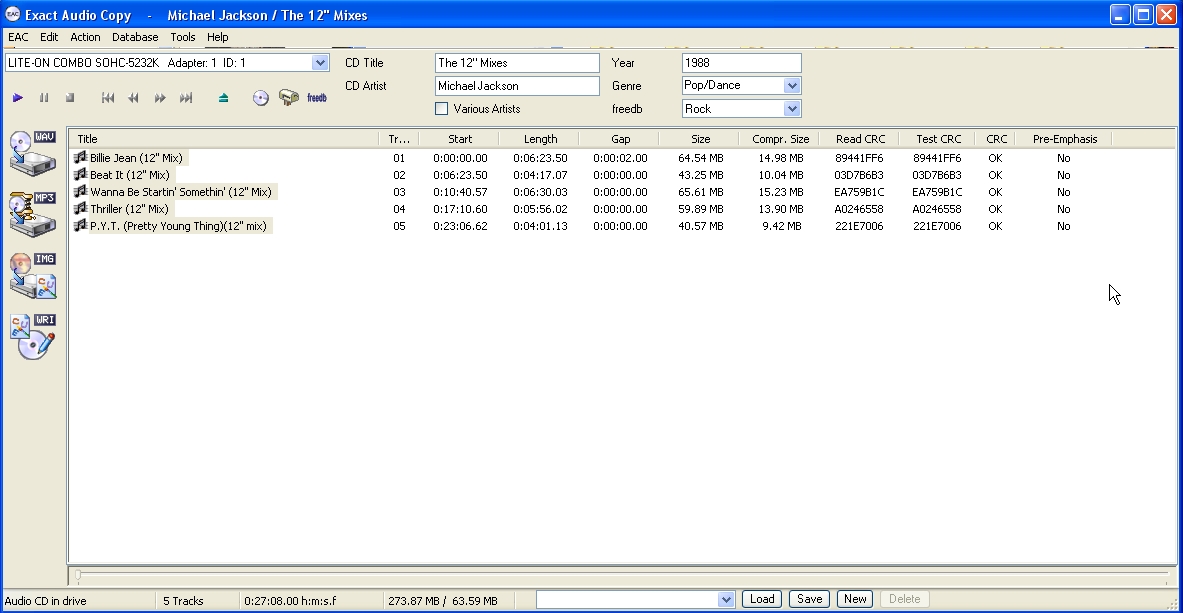Click the CD Title input field
Viewport: 1183px width, 613px height.
click(x=517, y=63)
